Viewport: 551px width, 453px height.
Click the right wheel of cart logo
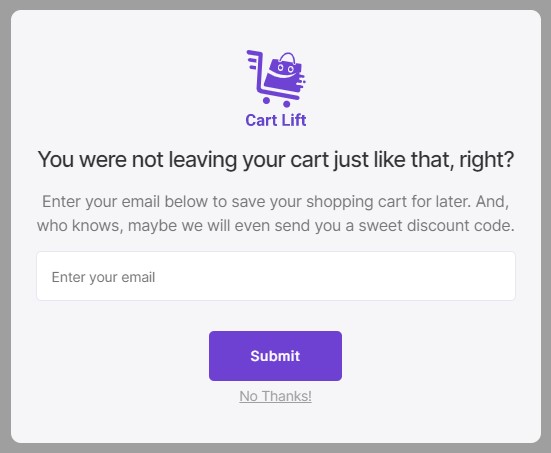(x=287, y=104)
